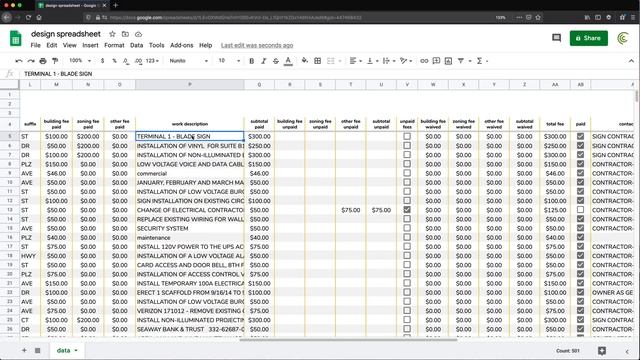Image resolution: width=640 pixels, height=360 pixels.
Task: Click the Print icon
Action: [43, 61]
